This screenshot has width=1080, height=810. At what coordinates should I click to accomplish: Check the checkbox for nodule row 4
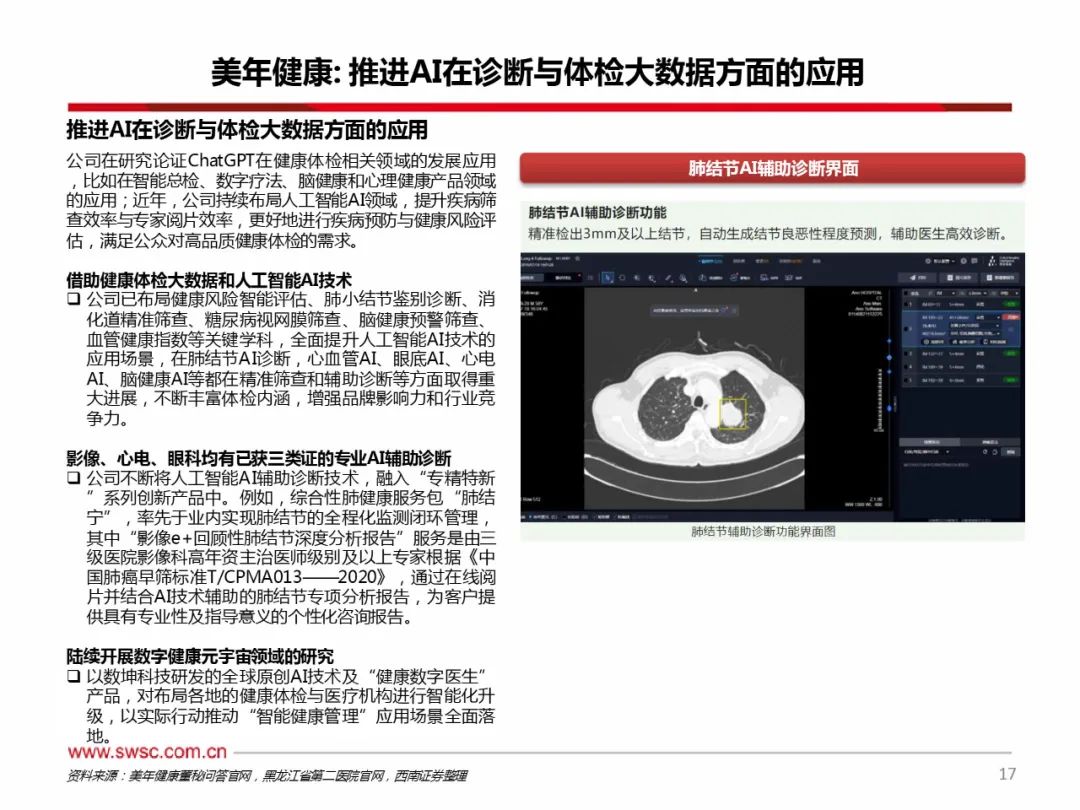(x=906, y=366)
